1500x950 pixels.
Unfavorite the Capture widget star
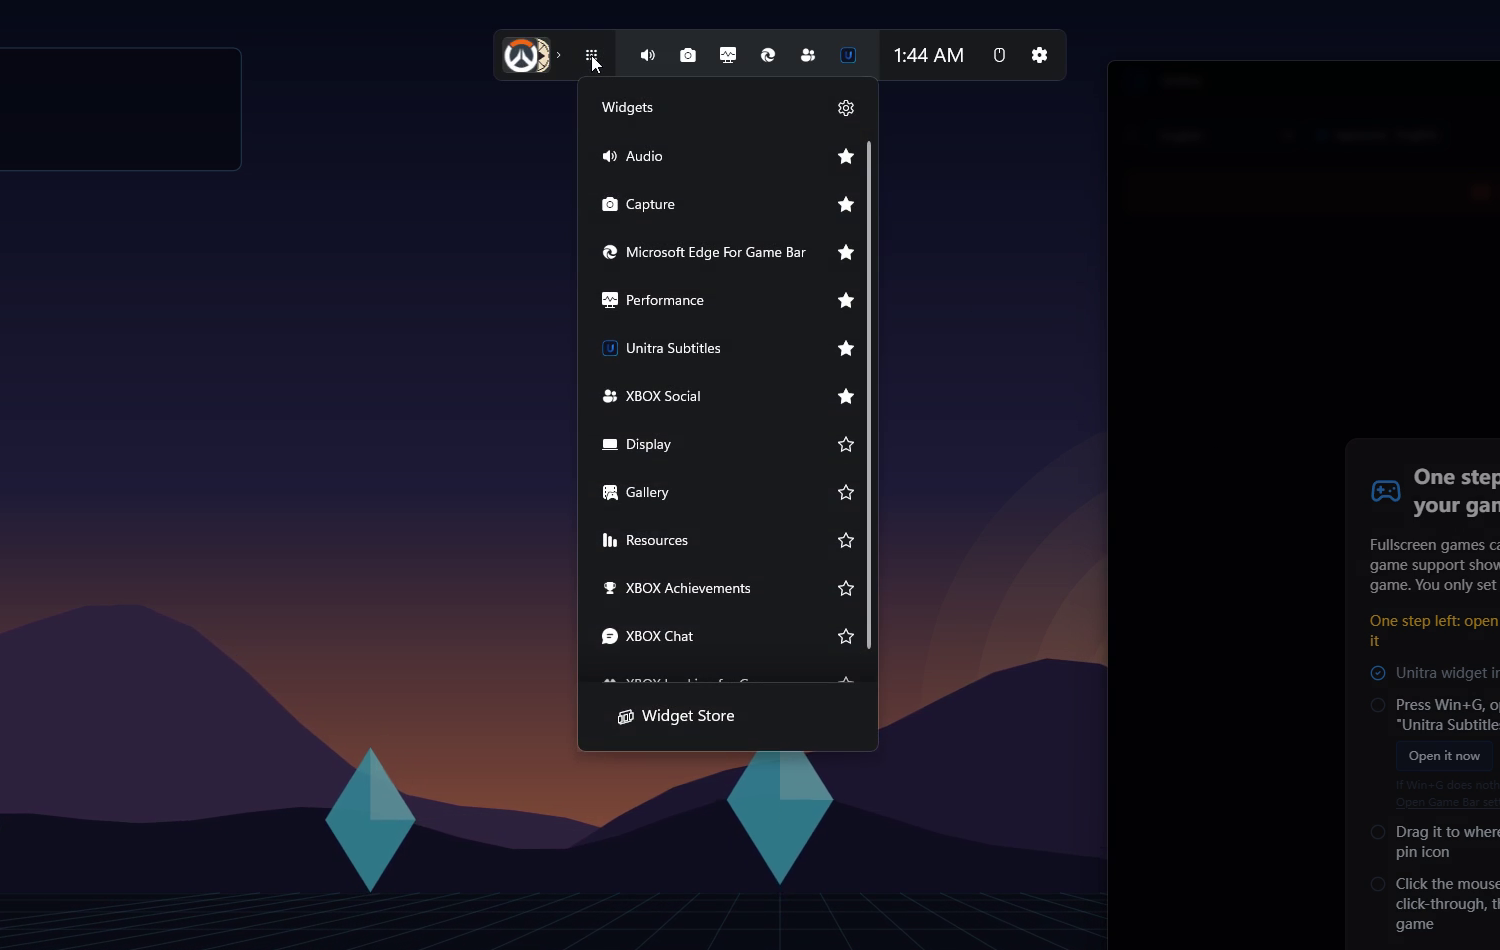pyautogui.click(x=846, y=204)
